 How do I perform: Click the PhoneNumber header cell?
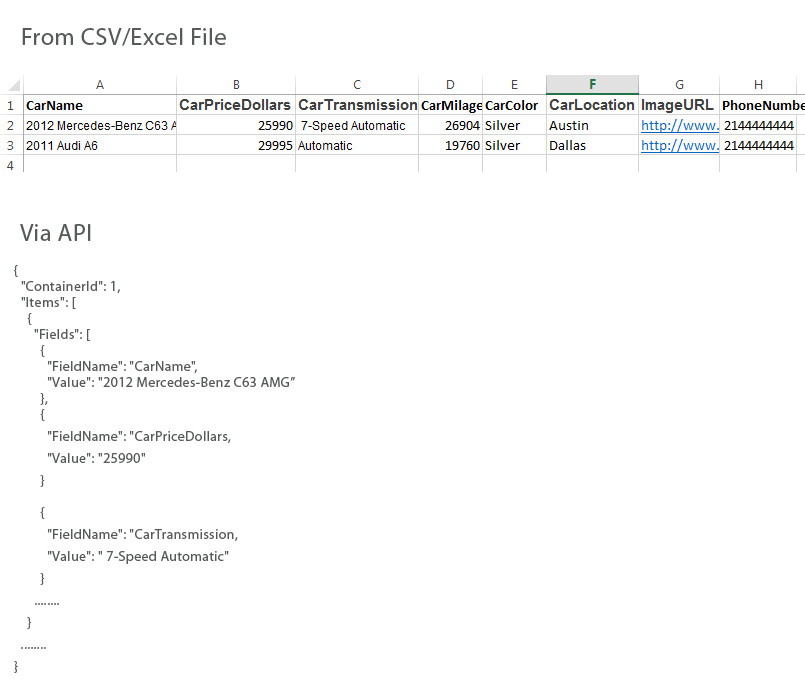click(762, 105)
